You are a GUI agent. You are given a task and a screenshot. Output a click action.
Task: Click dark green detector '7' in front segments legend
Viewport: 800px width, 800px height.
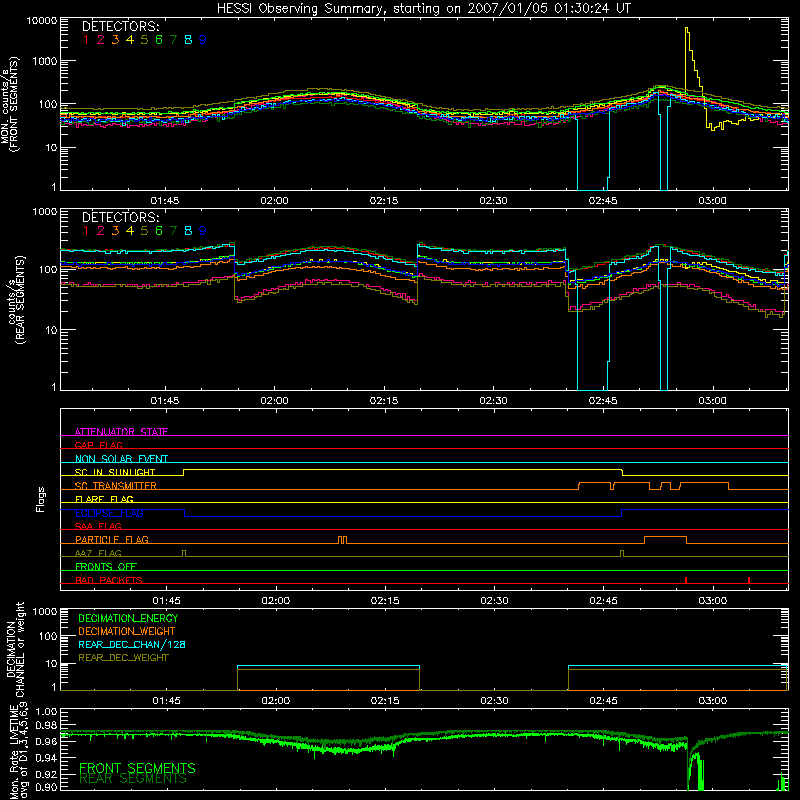pos(173,40)
